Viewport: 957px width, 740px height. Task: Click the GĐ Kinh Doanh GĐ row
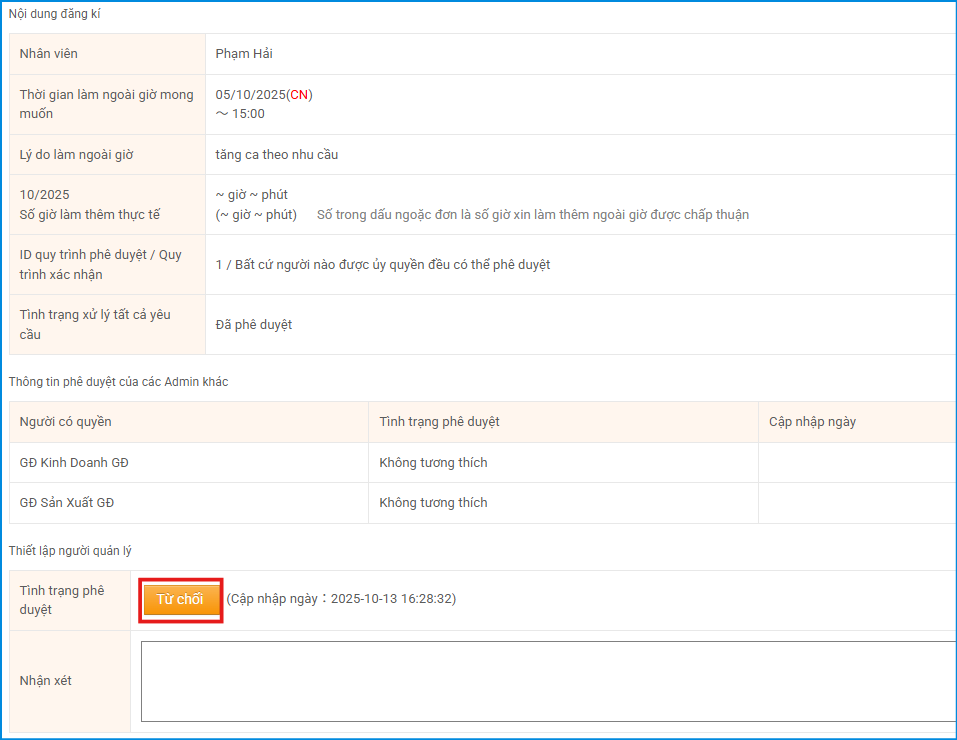pyautogui.click(x=74, y=463)
